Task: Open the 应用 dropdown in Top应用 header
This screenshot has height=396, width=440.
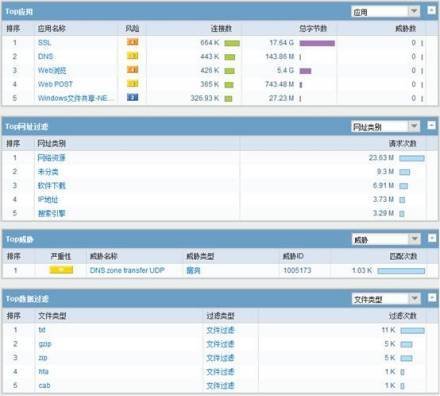Action: (386, 12)
